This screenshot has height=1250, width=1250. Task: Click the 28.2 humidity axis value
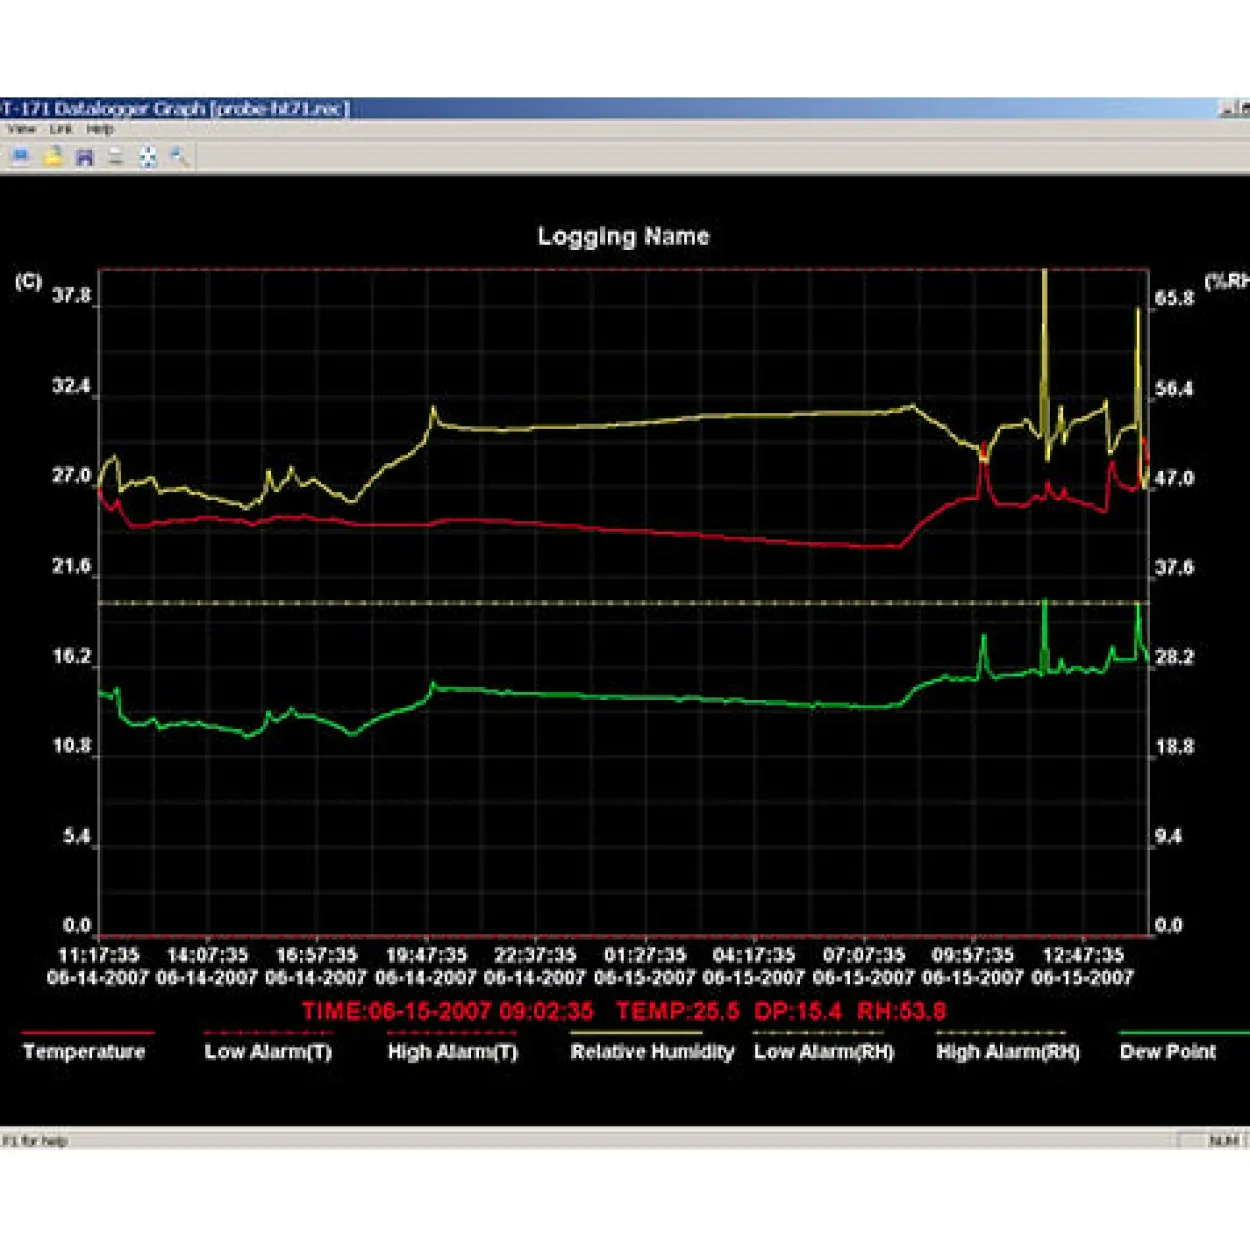pos(1174,657)
